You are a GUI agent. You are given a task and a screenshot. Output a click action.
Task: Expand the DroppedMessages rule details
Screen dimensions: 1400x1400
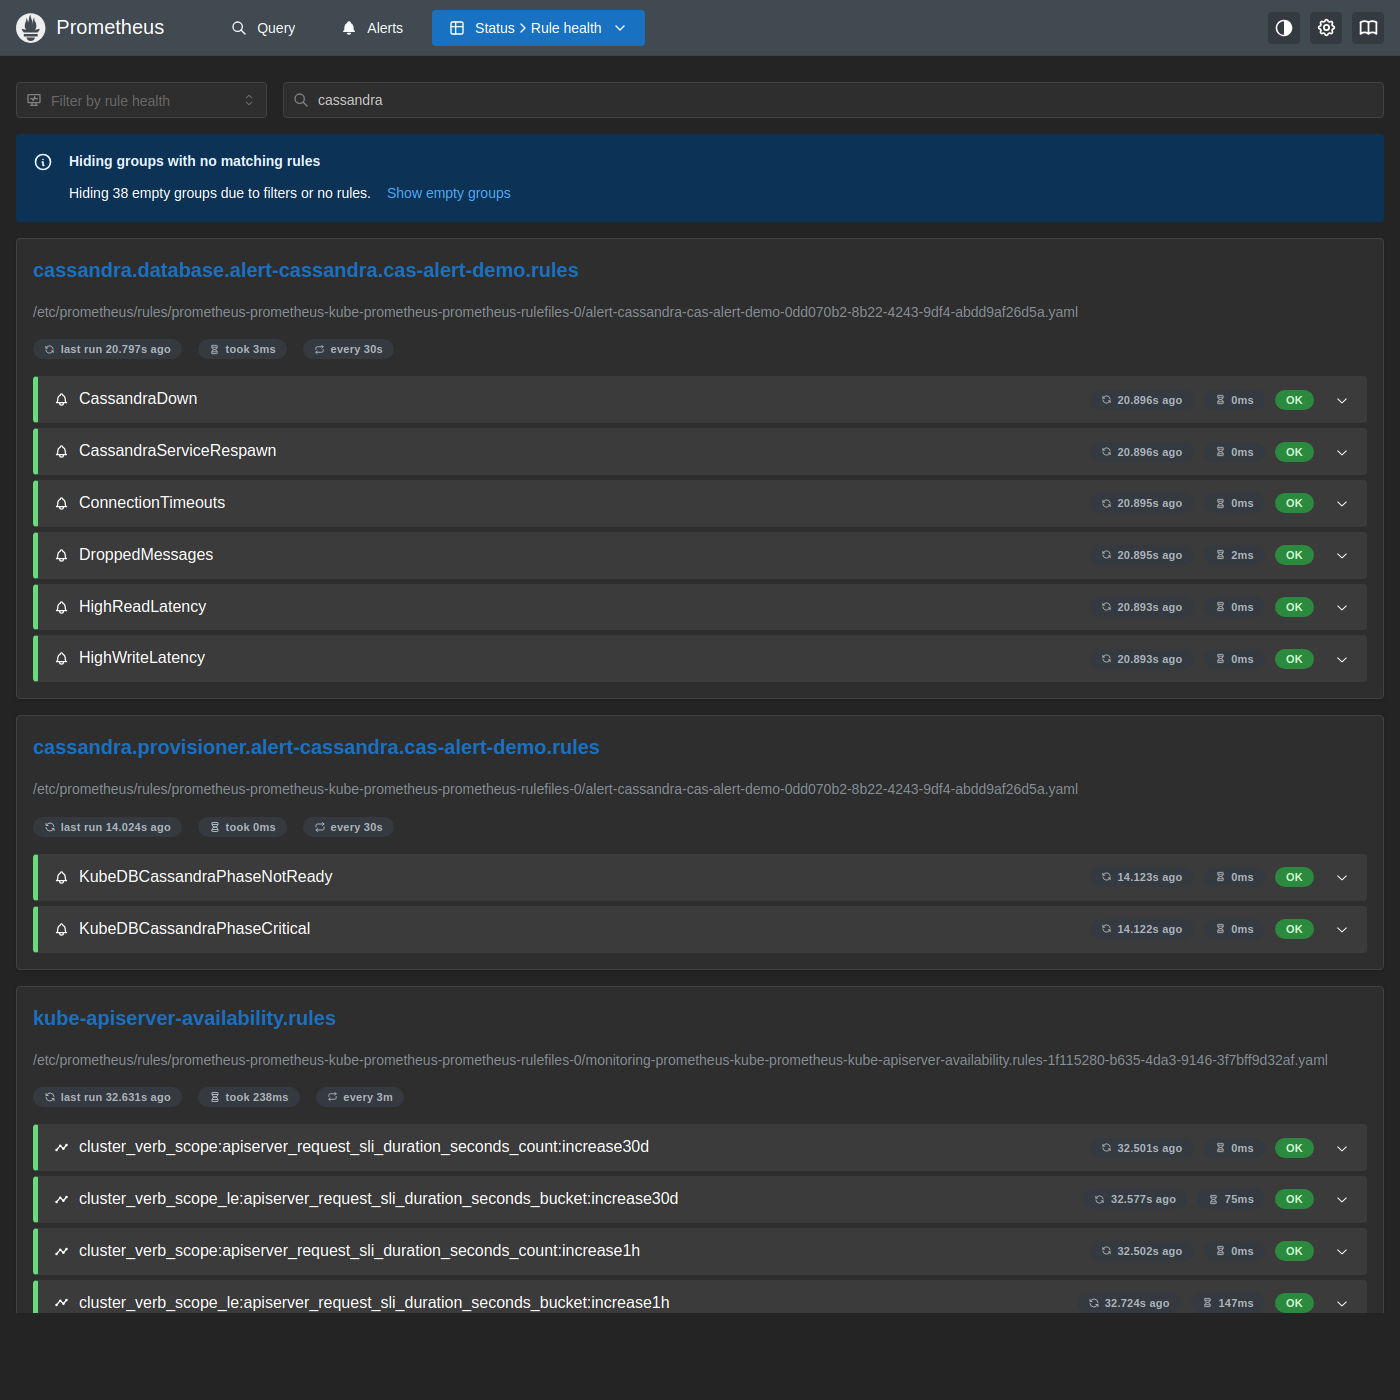pyautogui.click(x=1342, y=556)
